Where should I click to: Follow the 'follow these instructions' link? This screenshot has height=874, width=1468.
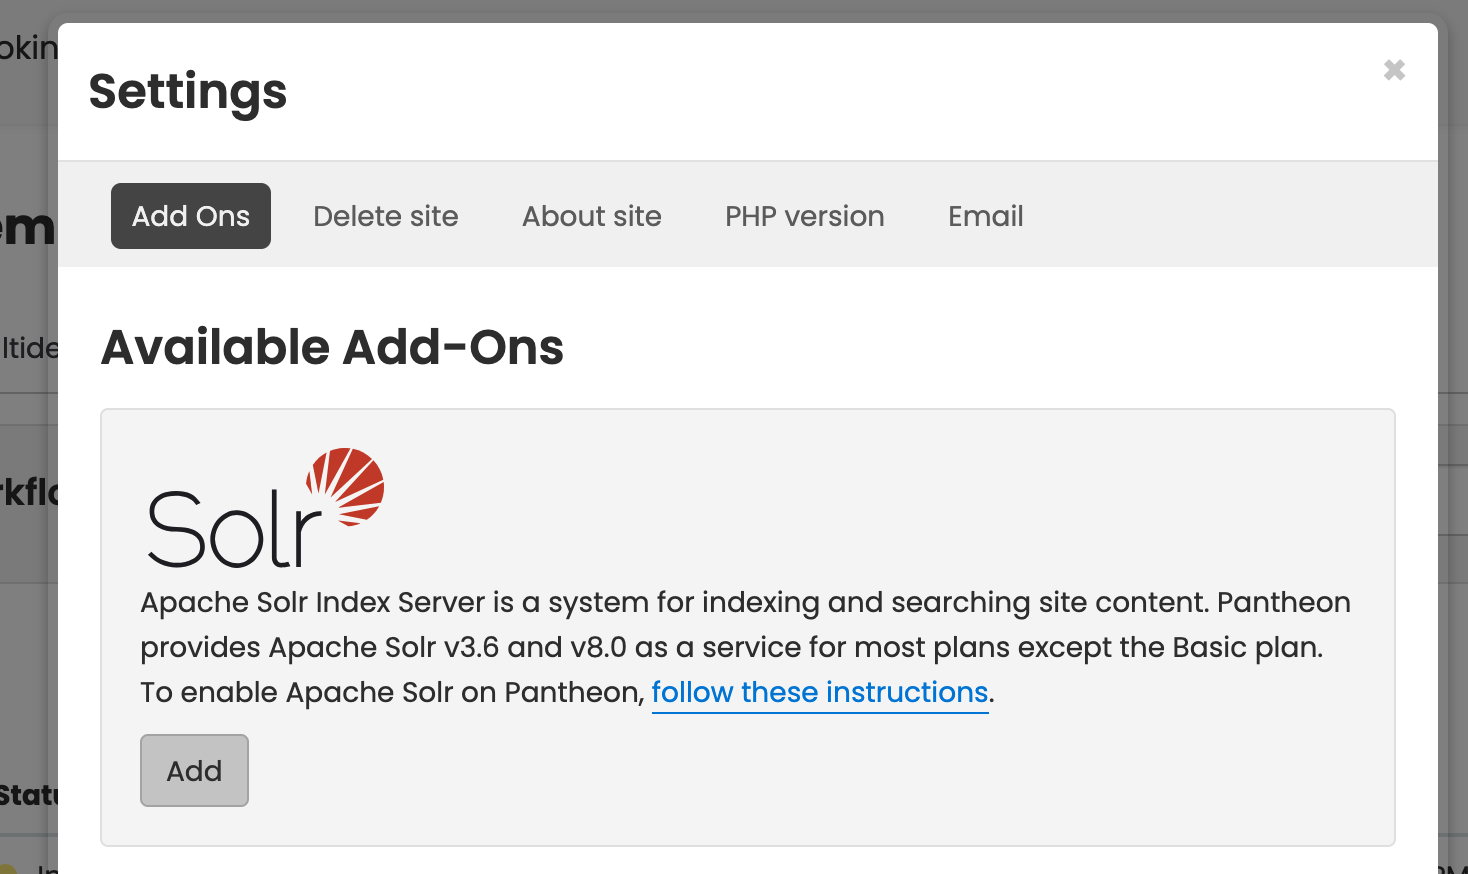tap(819, 692)
